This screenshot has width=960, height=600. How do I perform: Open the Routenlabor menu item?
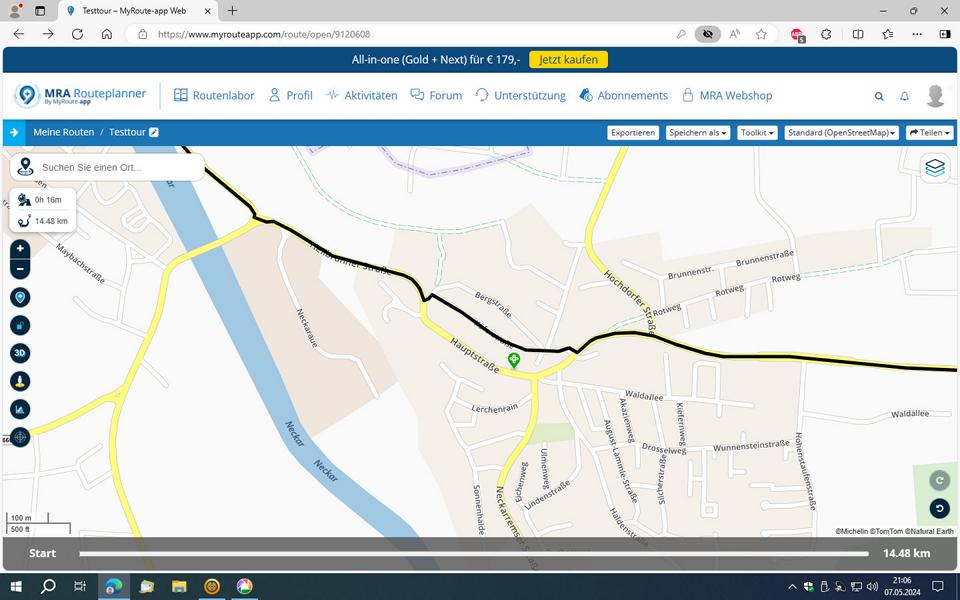point(214,96)
